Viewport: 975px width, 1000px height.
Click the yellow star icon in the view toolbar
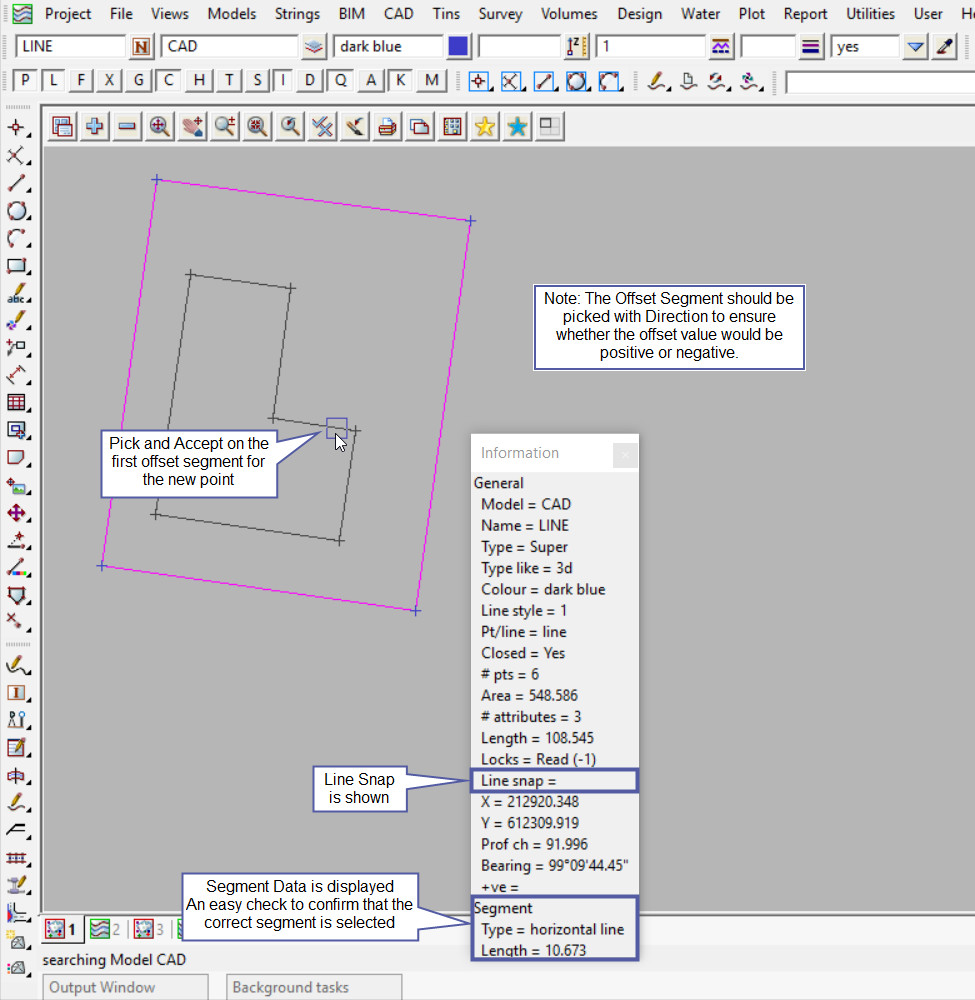click(x=485, y=126)
